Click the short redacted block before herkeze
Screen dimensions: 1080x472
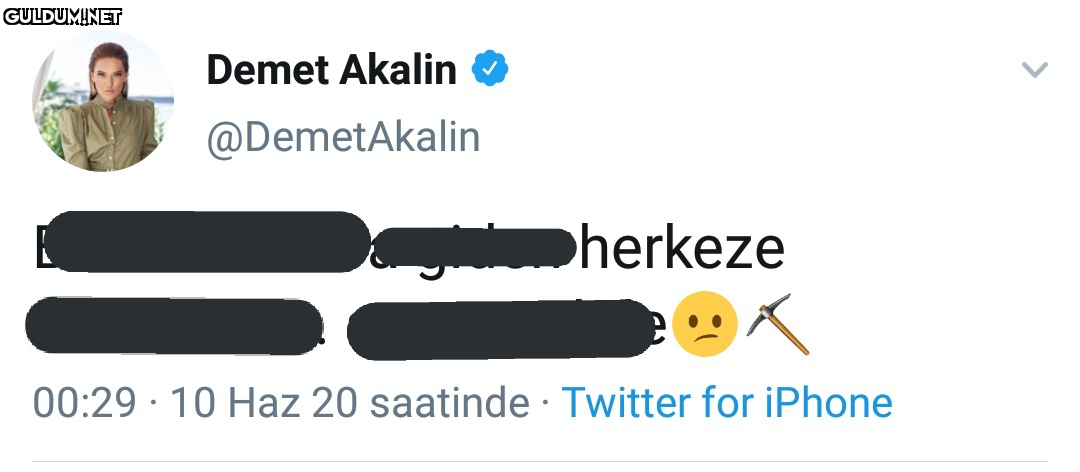point(479,247)
